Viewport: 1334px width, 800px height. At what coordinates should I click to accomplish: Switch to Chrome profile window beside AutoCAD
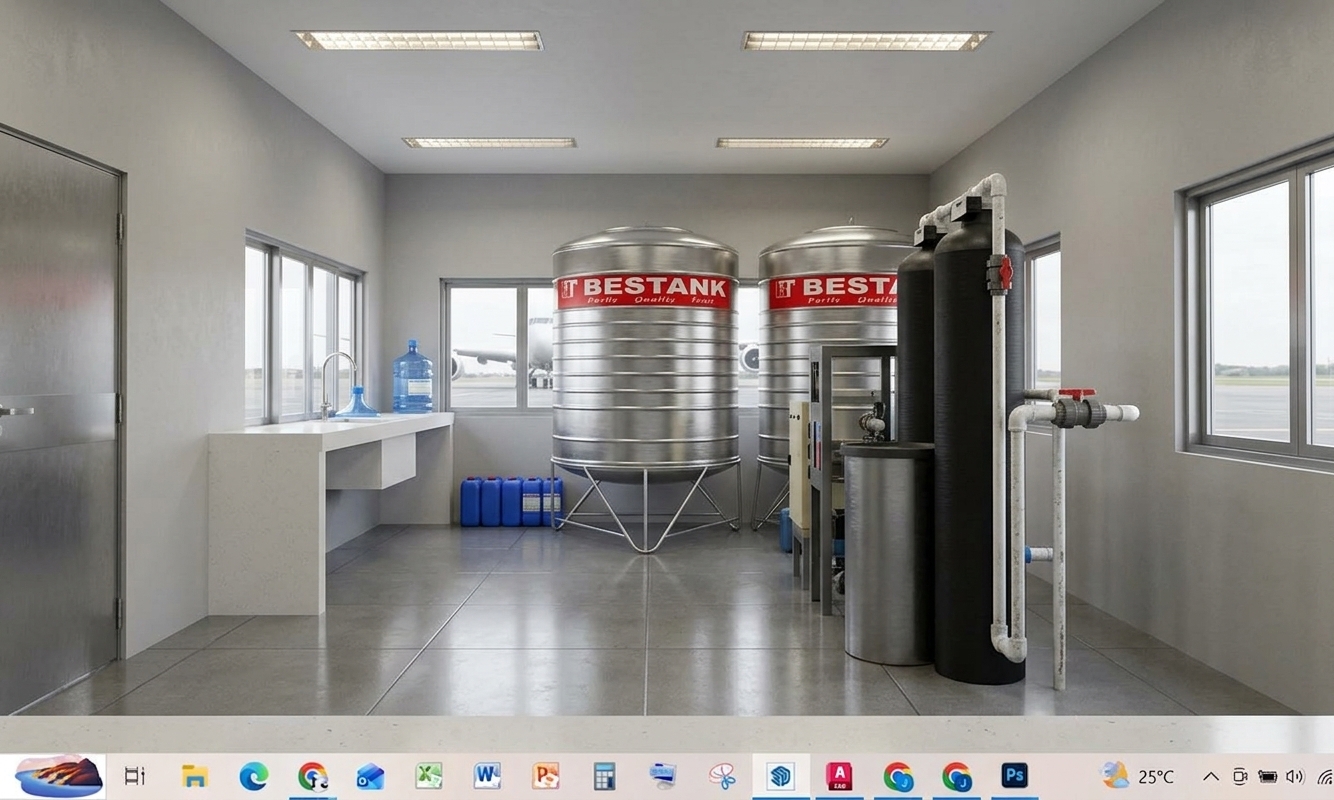coord(898,776)
